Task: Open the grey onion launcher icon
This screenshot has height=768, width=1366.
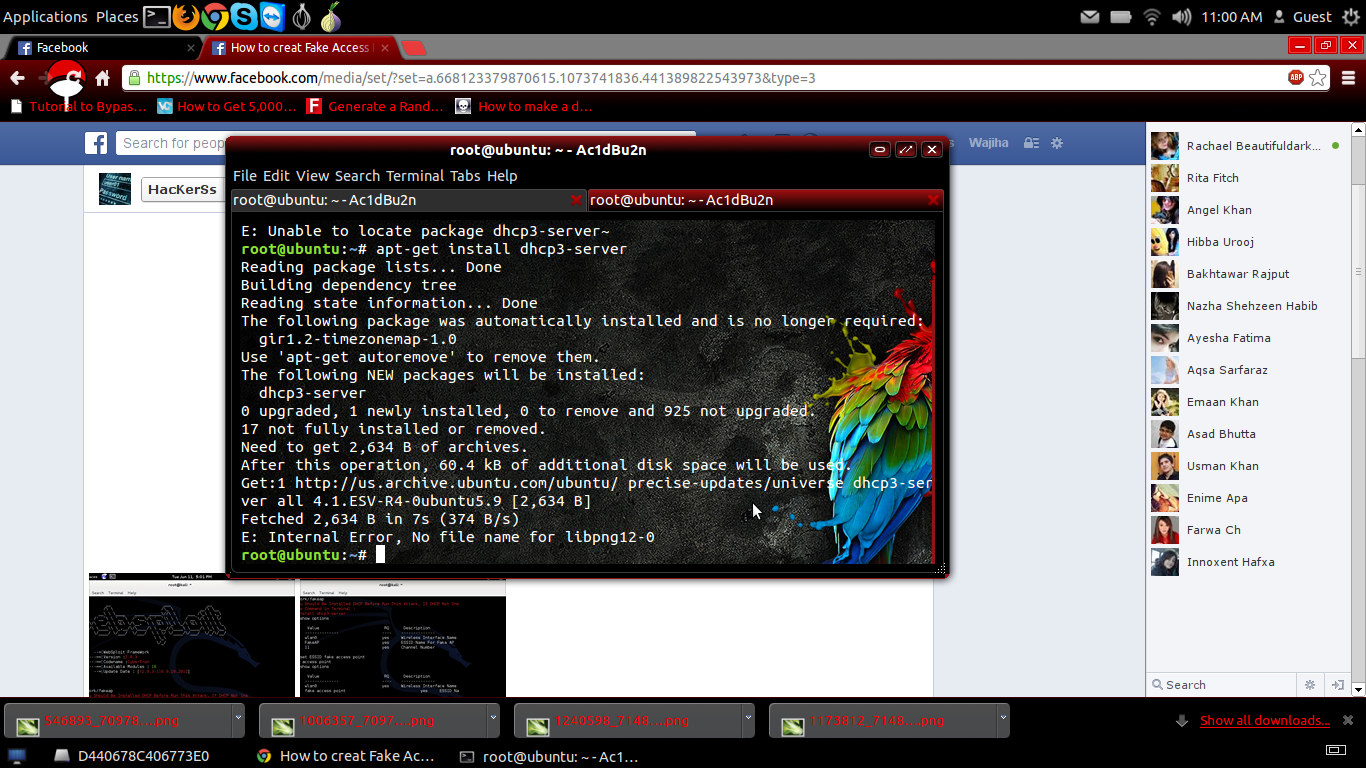Action: (x=302, y=16)
